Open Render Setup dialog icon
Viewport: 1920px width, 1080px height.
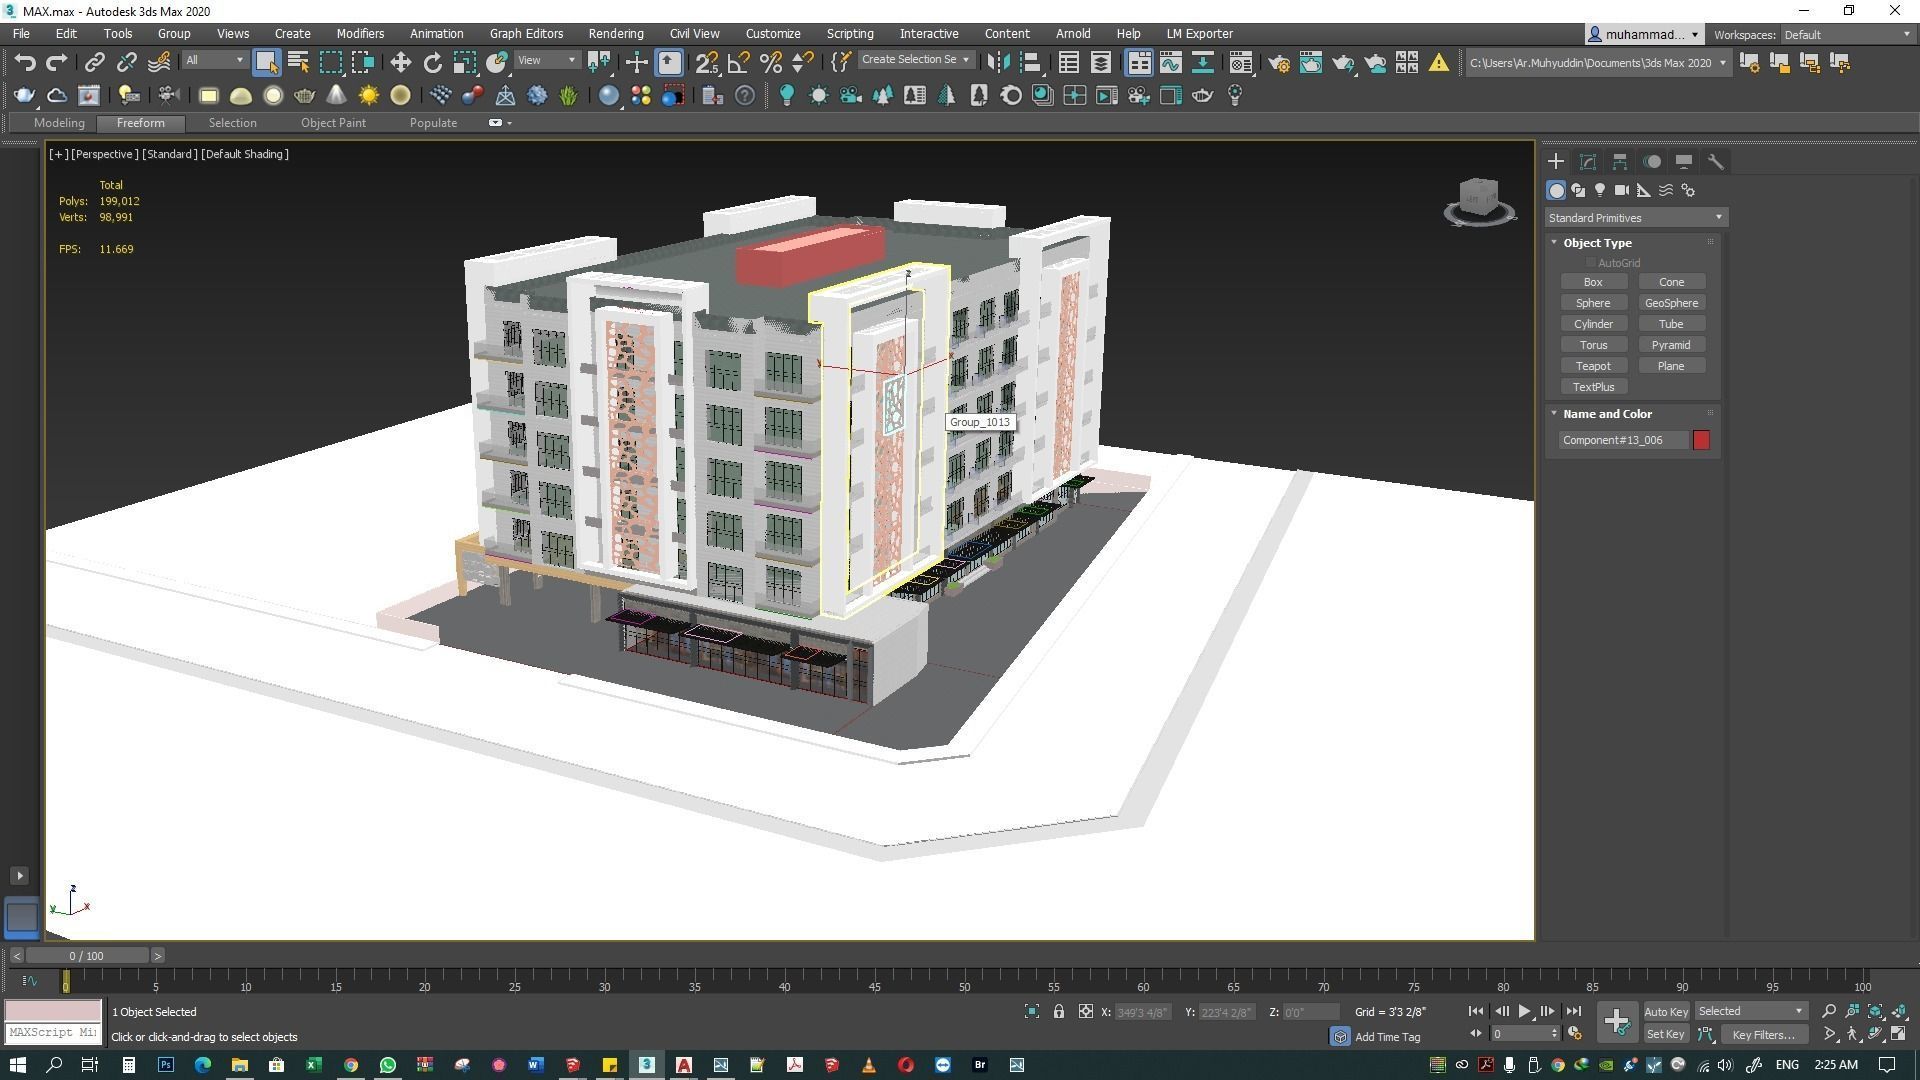(1279, 63)
